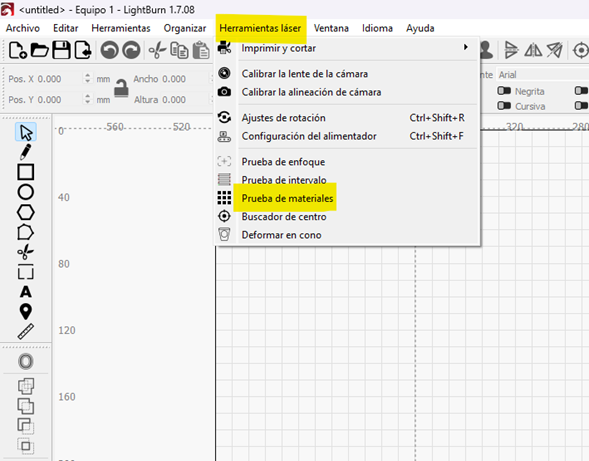Select the Draw Lines pencil tool

tap(25, 152)
